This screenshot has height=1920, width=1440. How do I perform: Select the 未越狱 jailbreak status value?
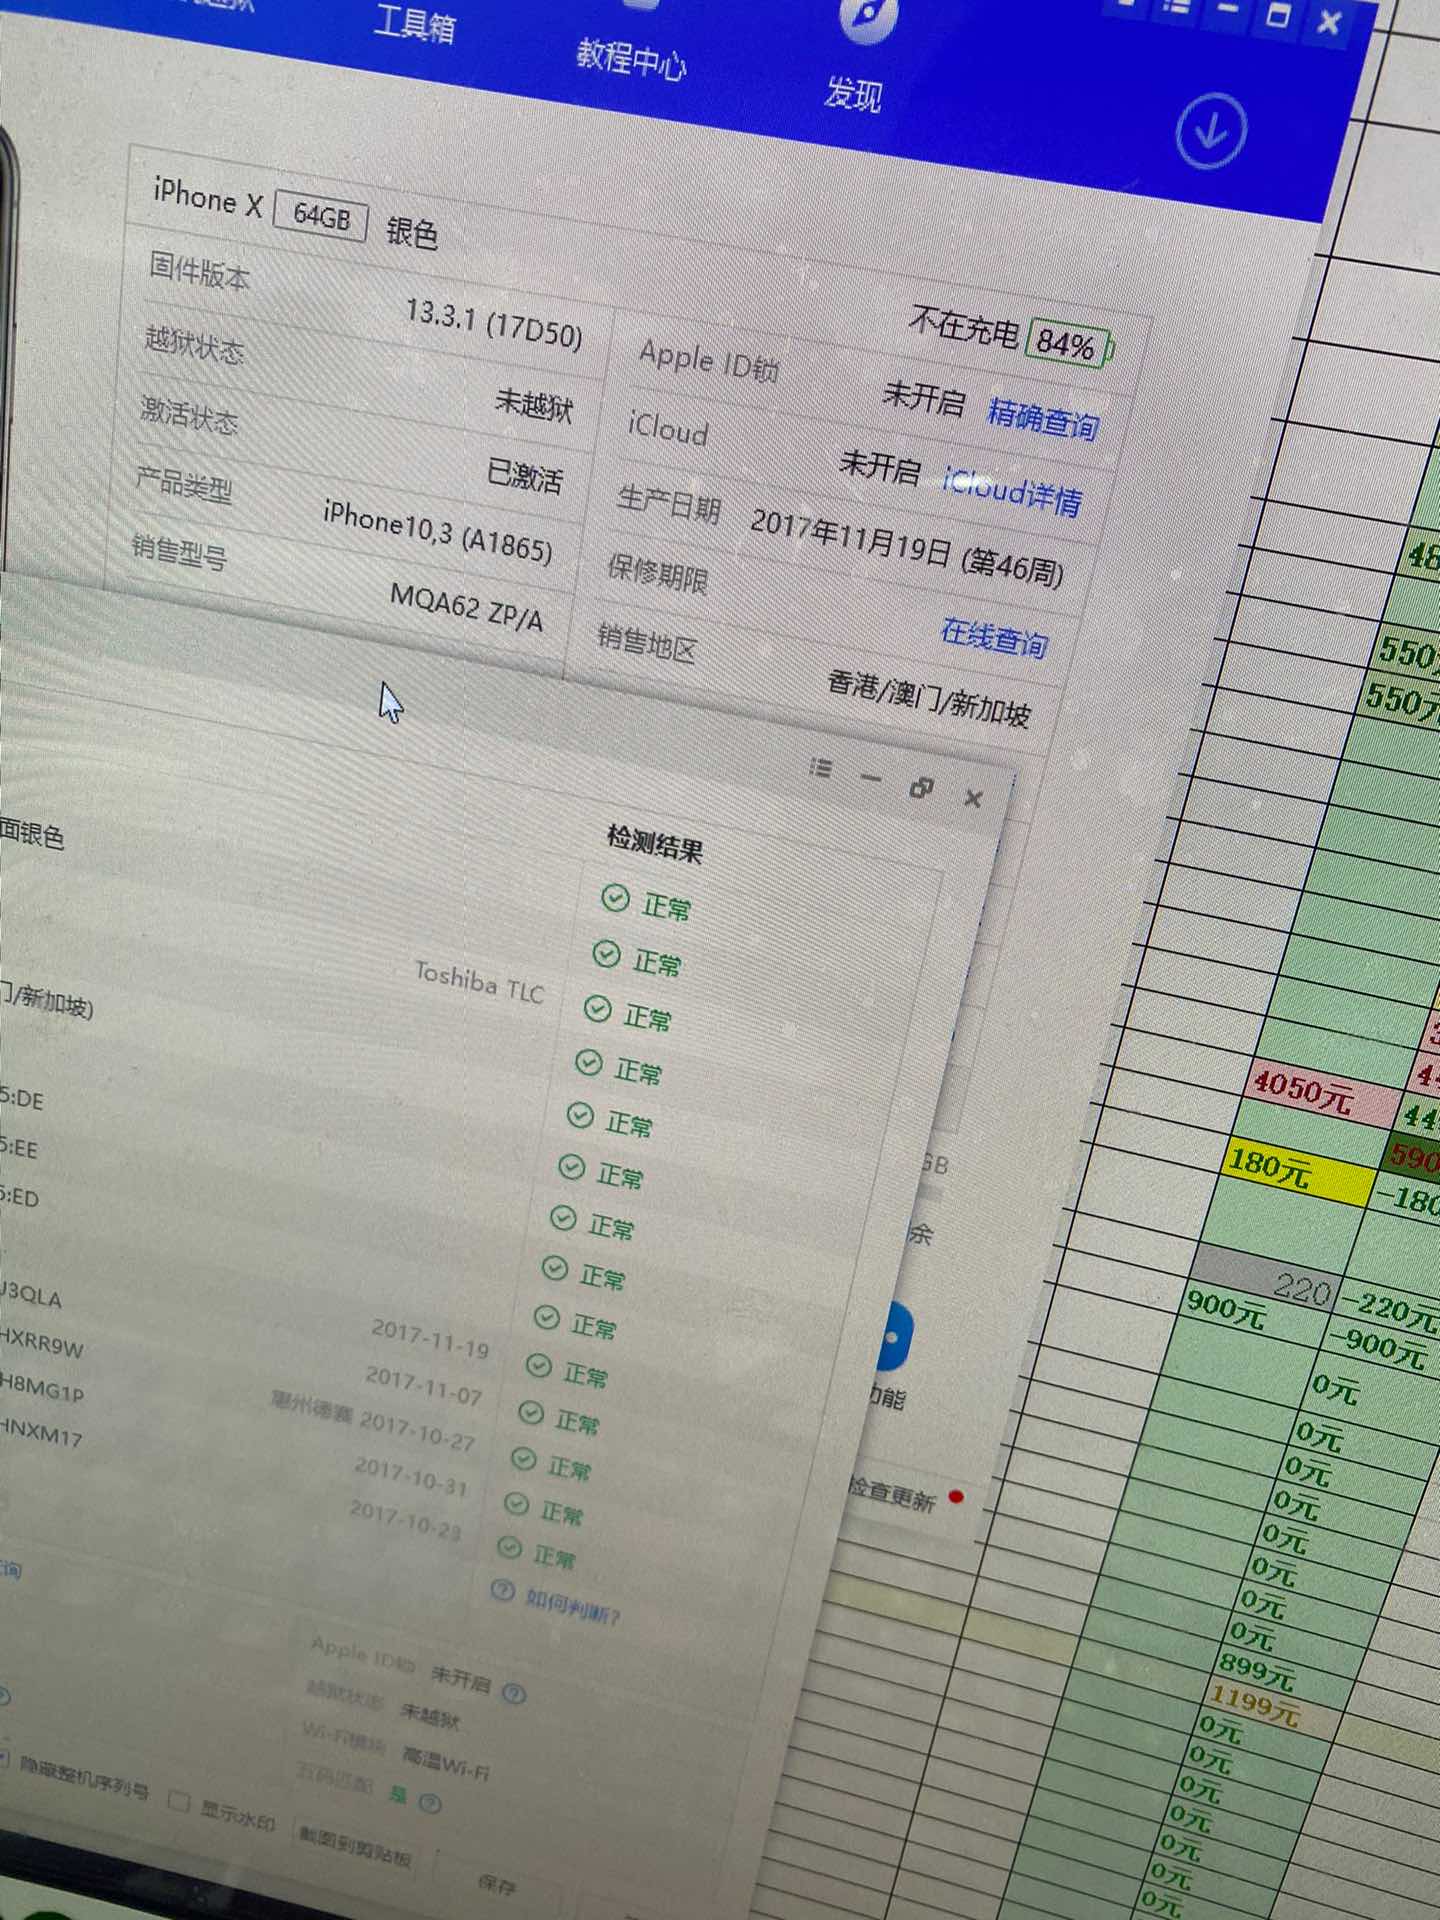click(534, 405)
